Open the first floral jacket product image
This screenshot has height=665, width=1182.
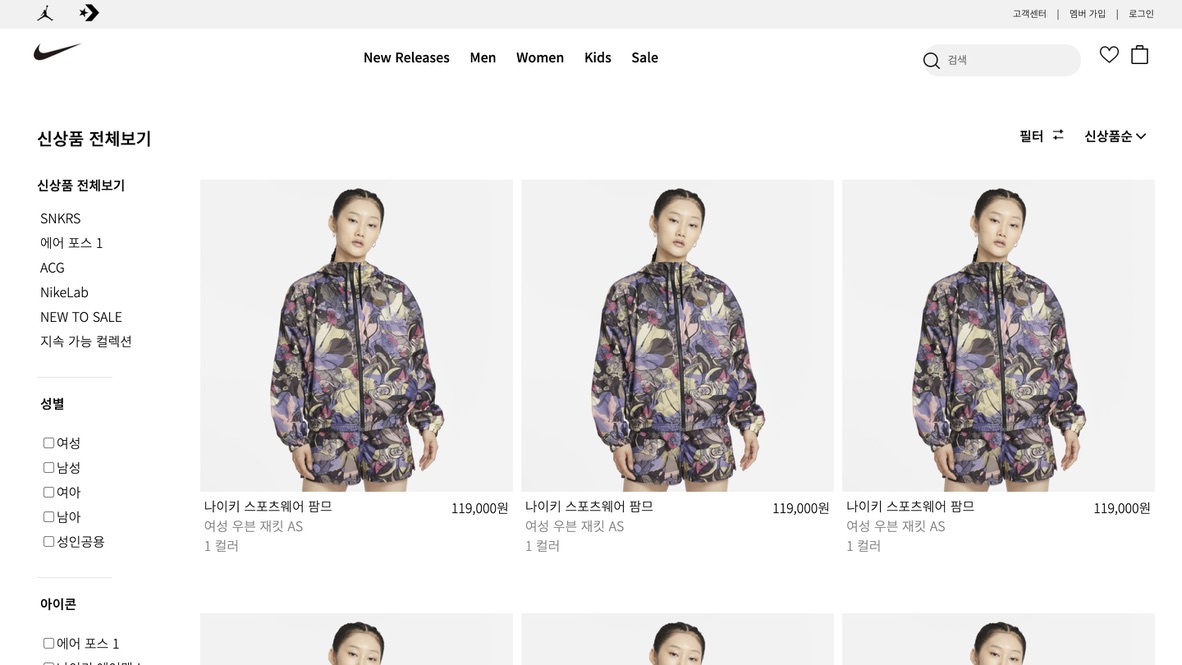[357, 336]
